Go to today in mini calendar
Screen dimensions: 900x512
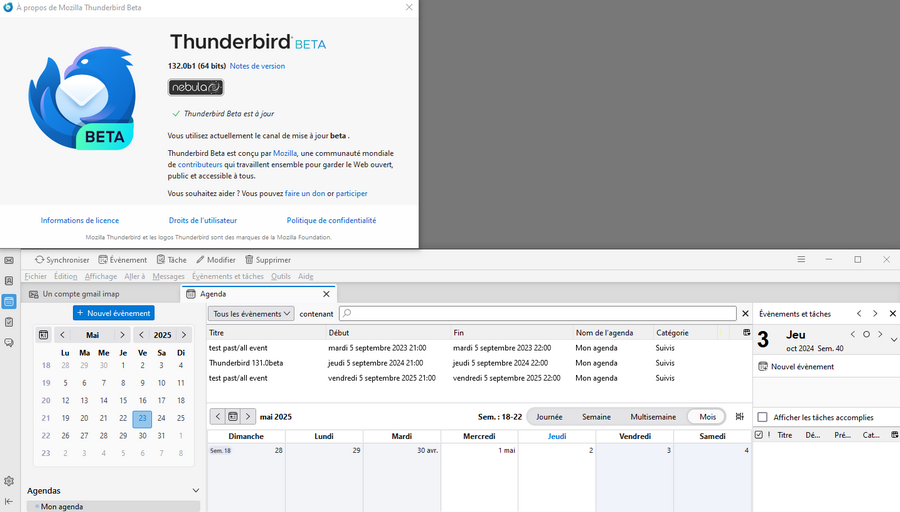43,335
